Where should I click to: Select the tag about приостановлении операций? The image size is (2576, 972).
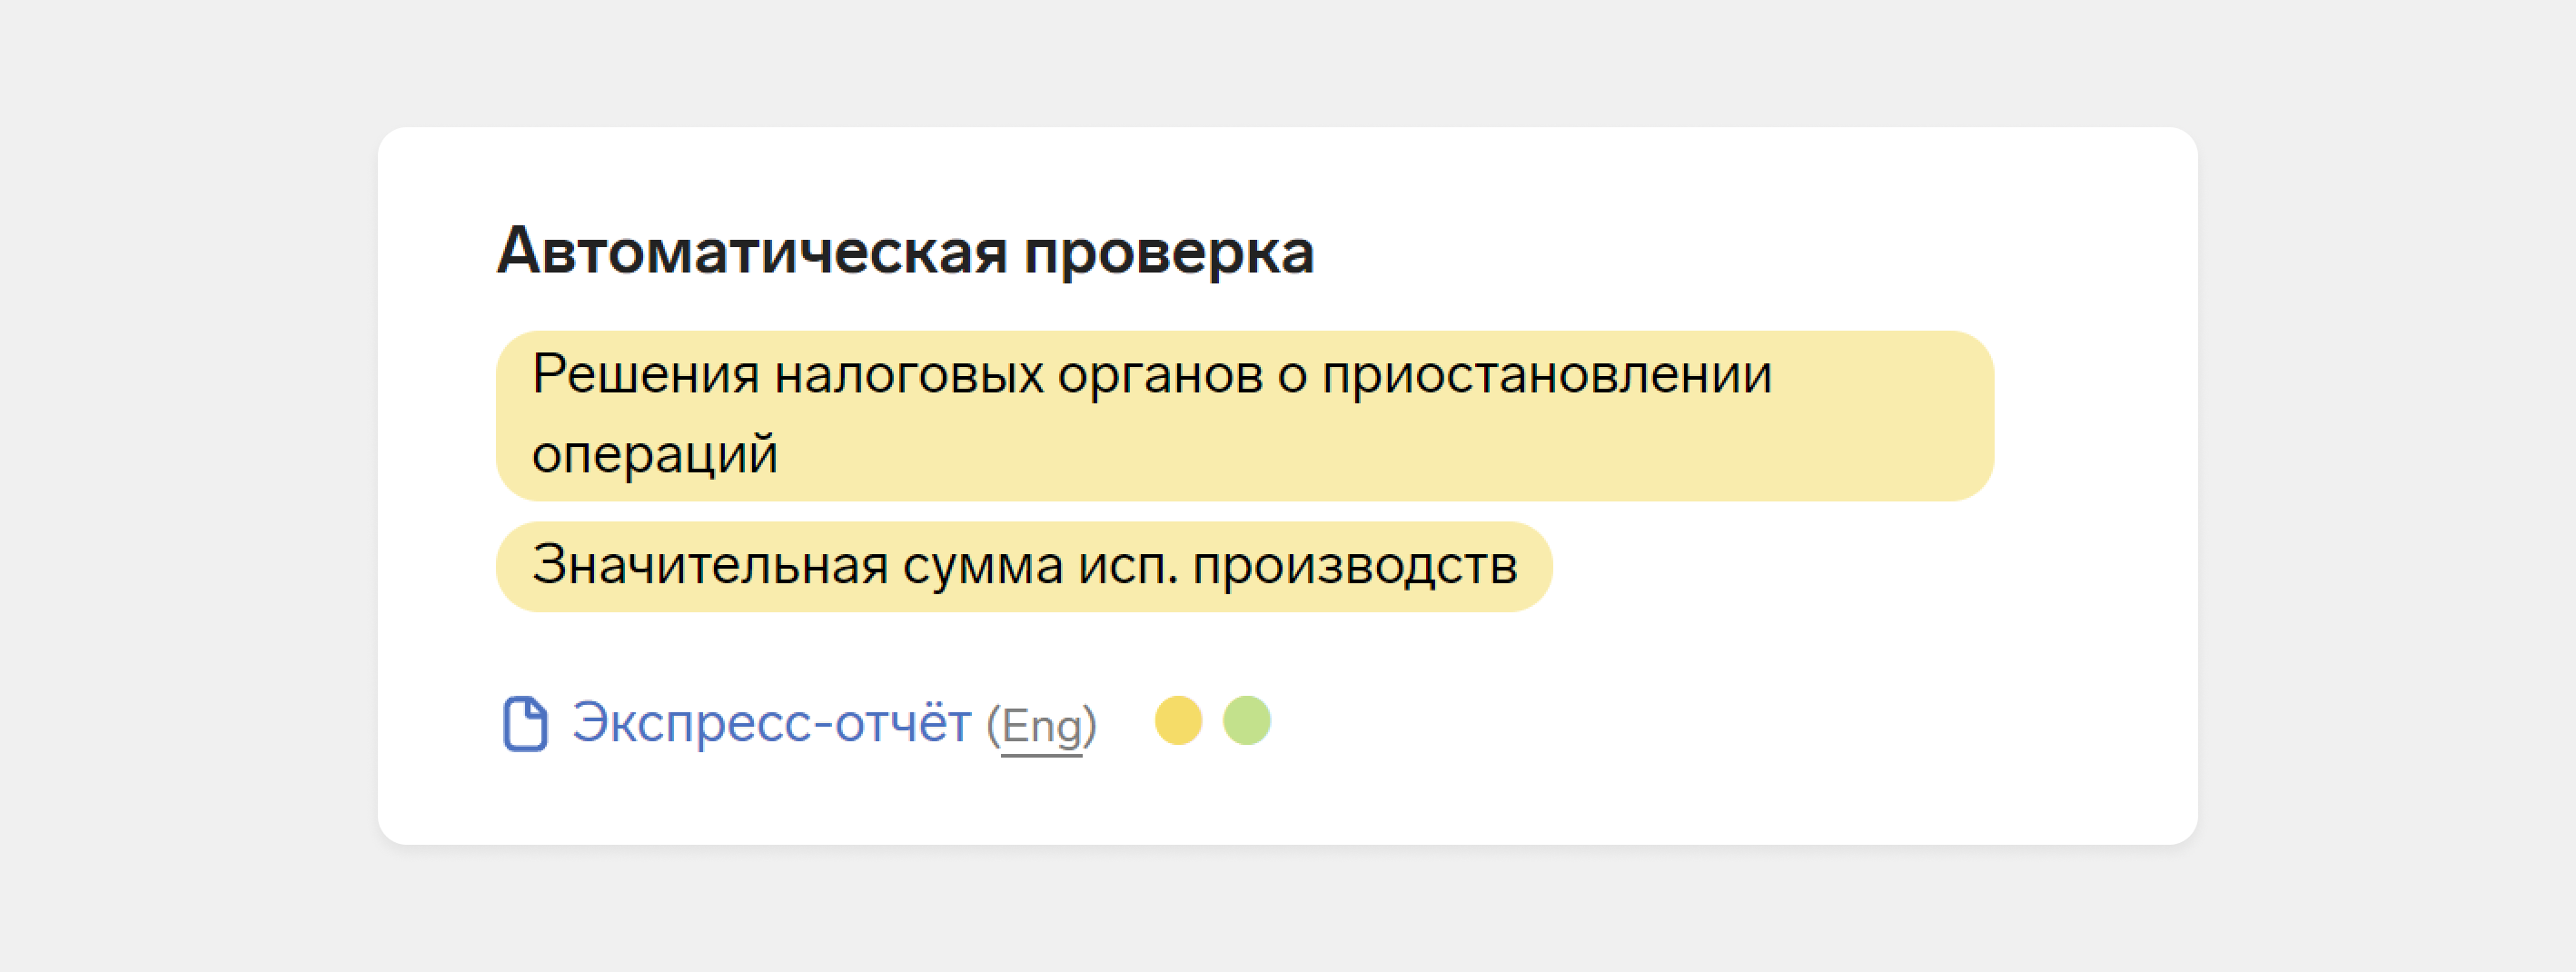(x=1245, y=416)
